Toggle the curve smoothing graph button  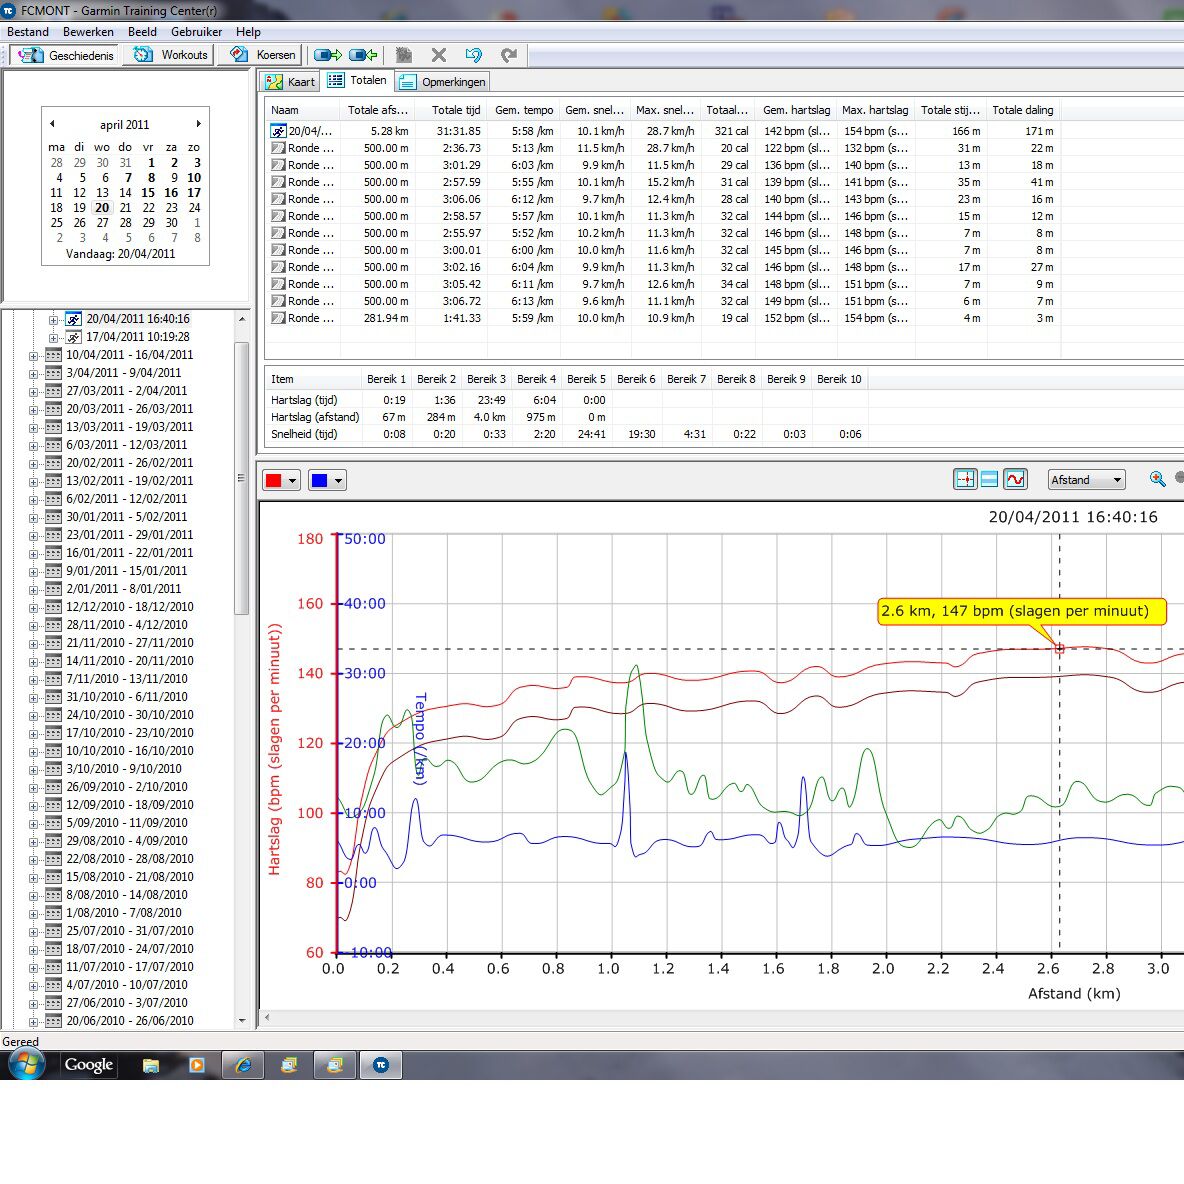tap(1015, 480)
